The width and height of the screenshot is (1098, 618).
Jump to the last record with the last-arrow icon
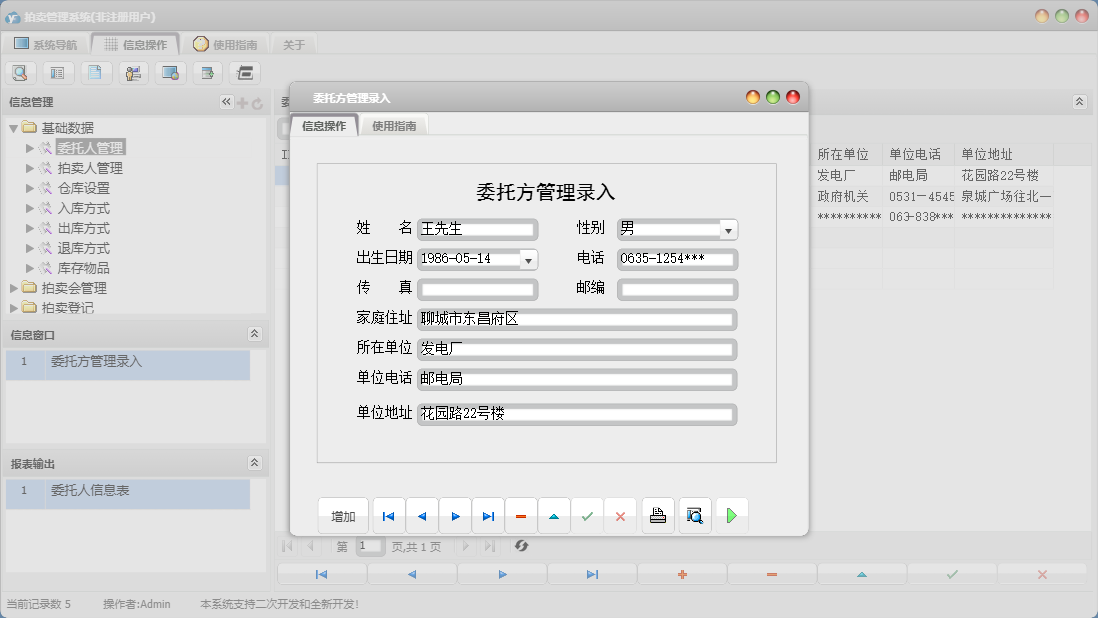pos(488,514)
